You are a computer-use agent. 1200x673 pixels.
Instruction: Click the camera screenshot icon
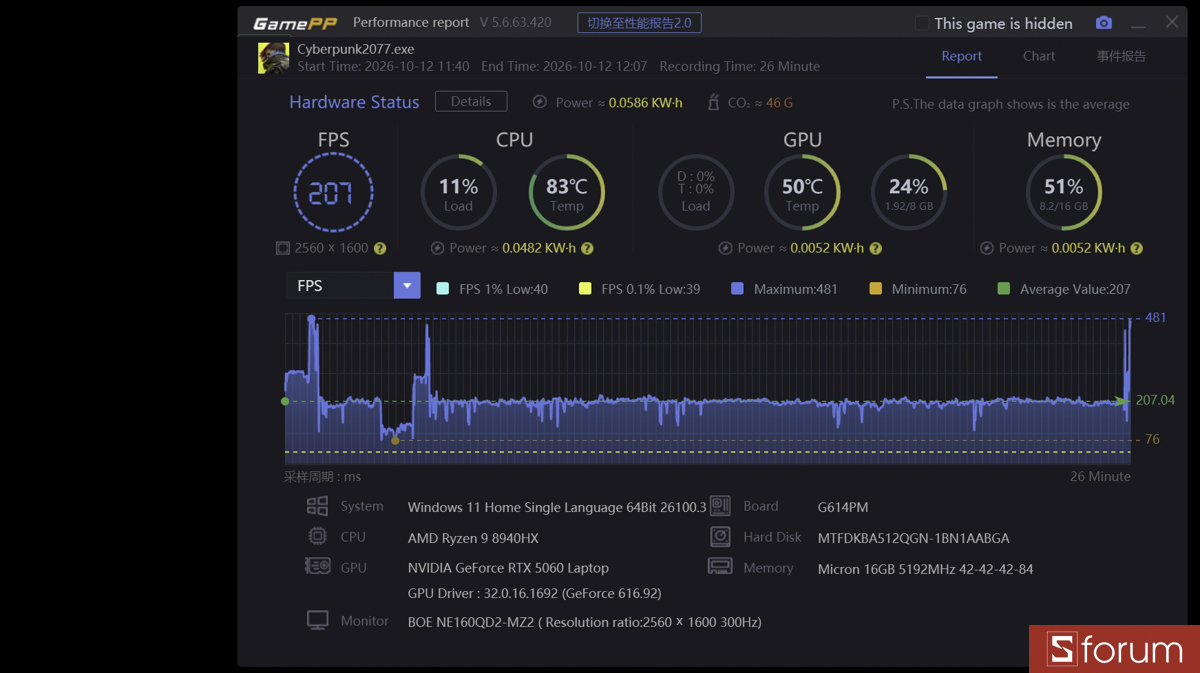click(1103, 23)
